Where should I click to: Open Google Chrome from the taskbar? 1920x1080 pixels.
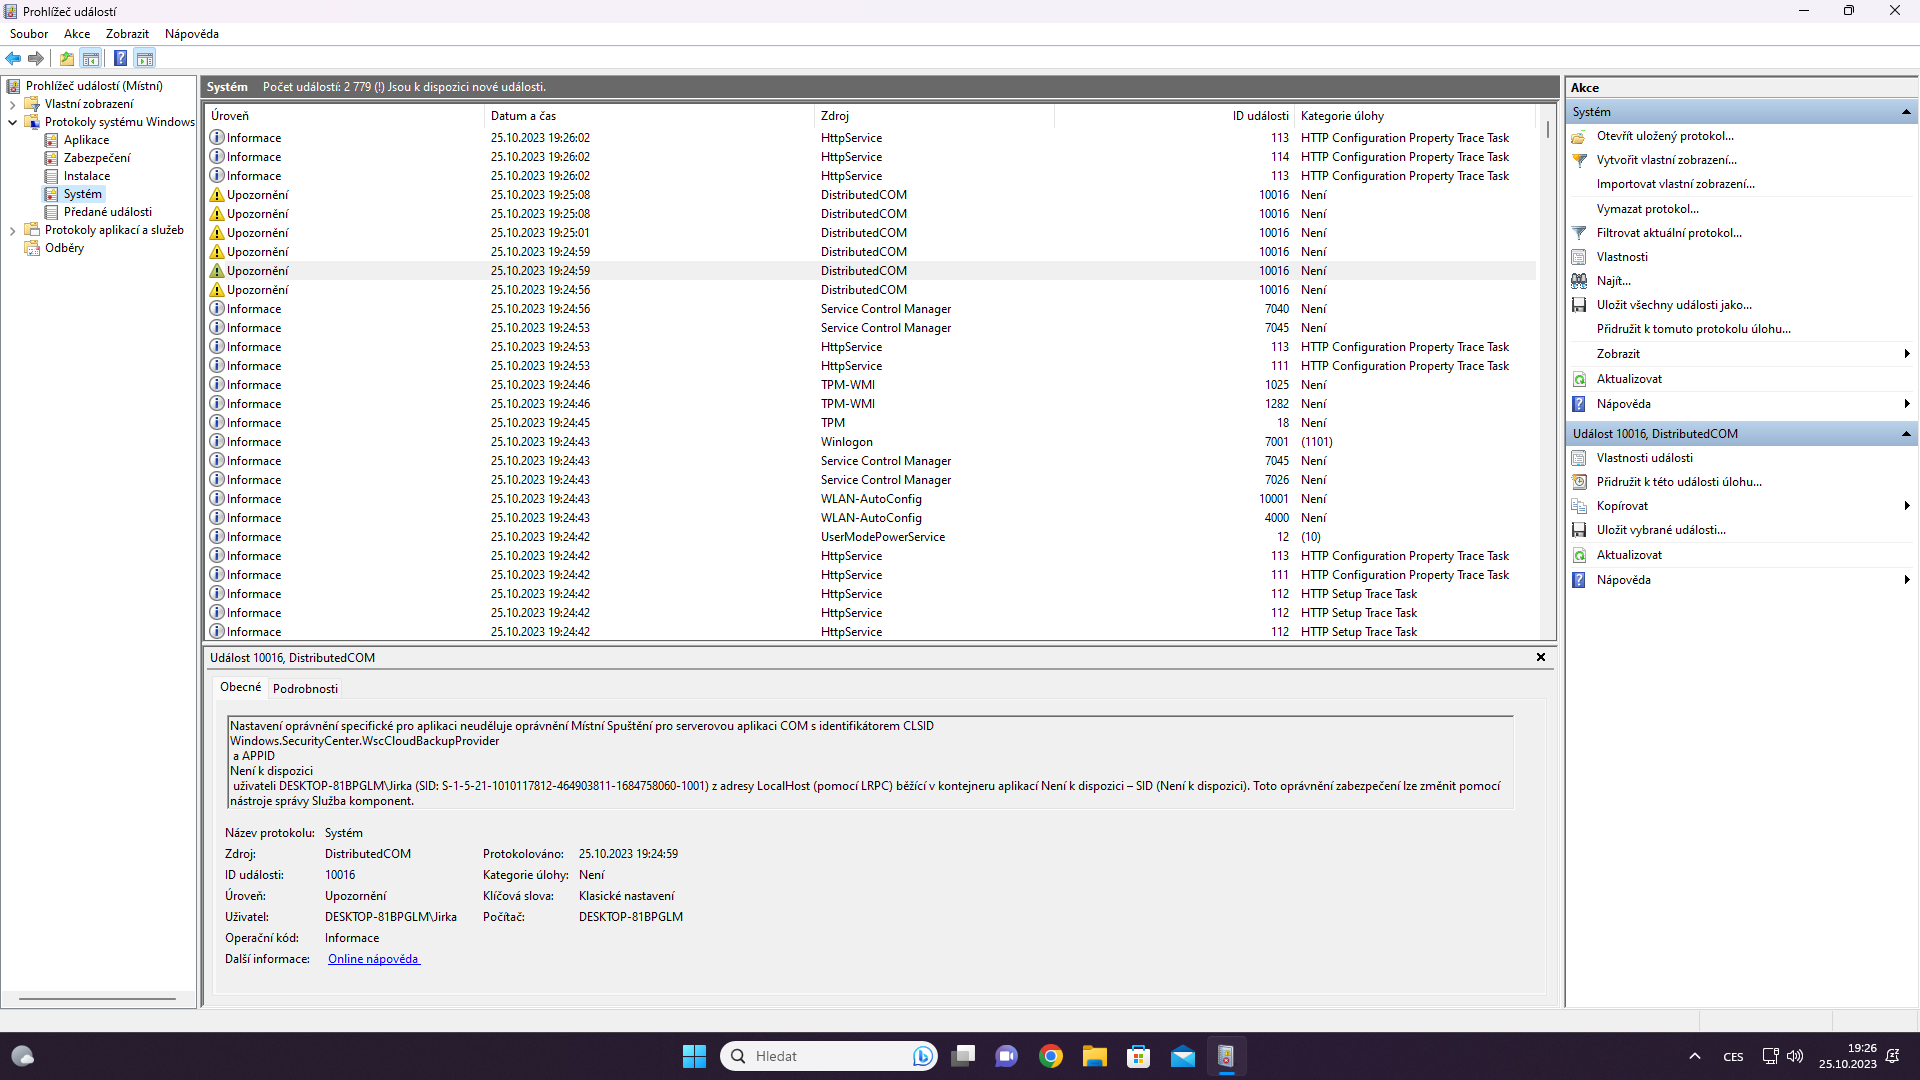pyautogui.click(x=1050, y=1056)
